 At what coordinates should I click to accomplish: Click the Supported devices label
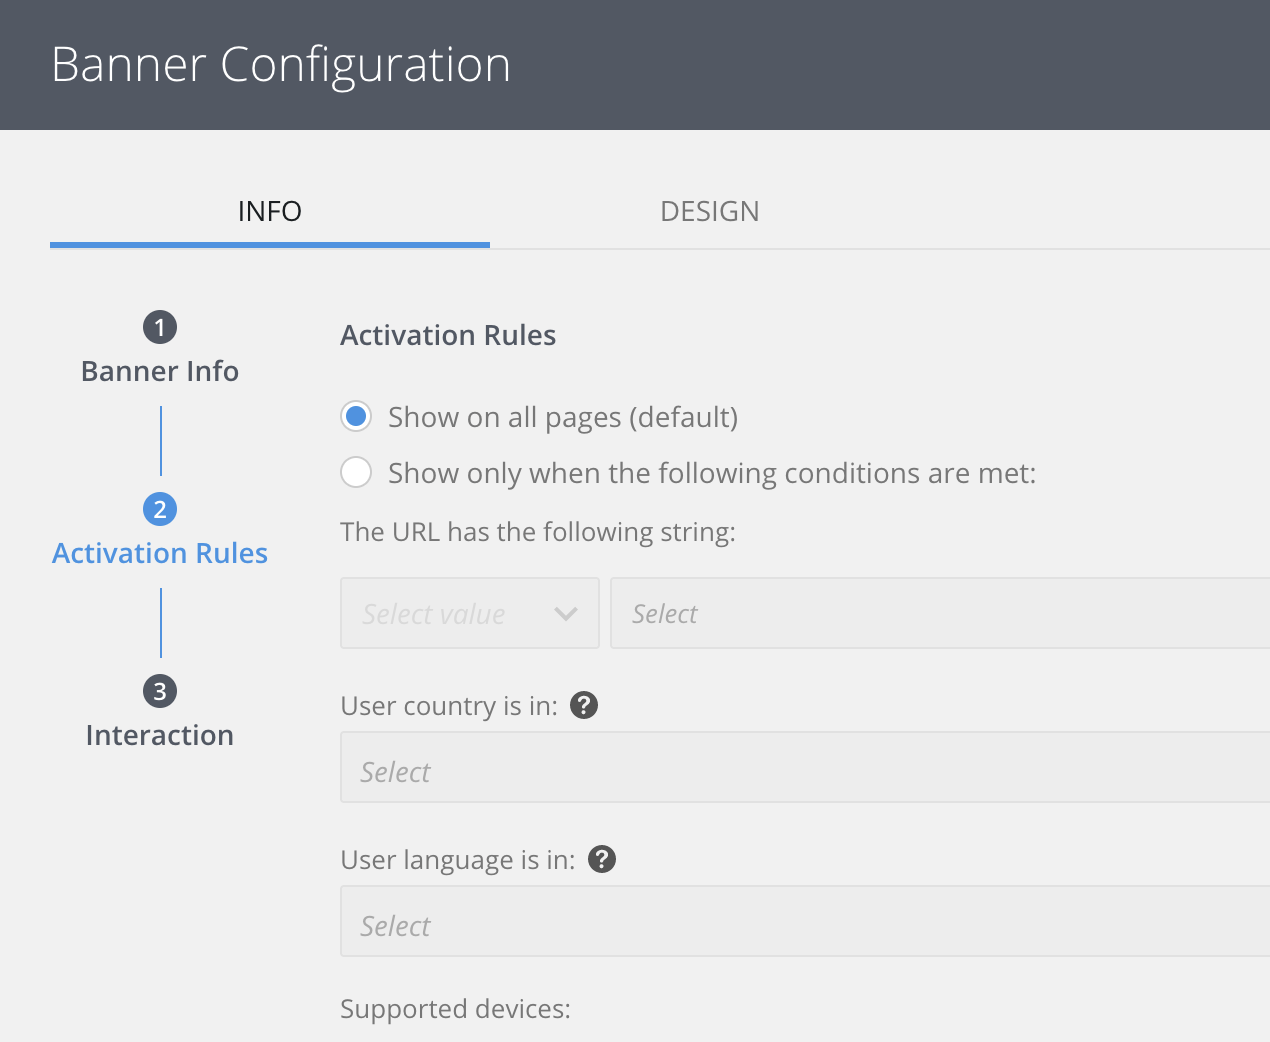point(455,1009)
